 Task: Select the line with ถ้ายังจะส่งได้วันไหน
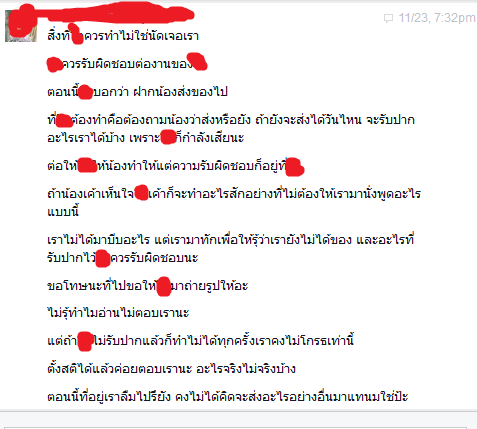[231, 119]
